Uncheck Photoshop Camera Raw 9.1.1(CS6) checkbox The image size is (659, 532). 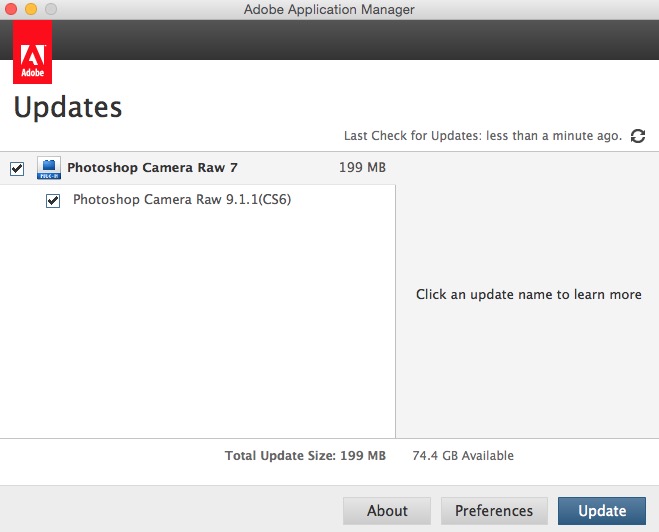coord(53,200)
